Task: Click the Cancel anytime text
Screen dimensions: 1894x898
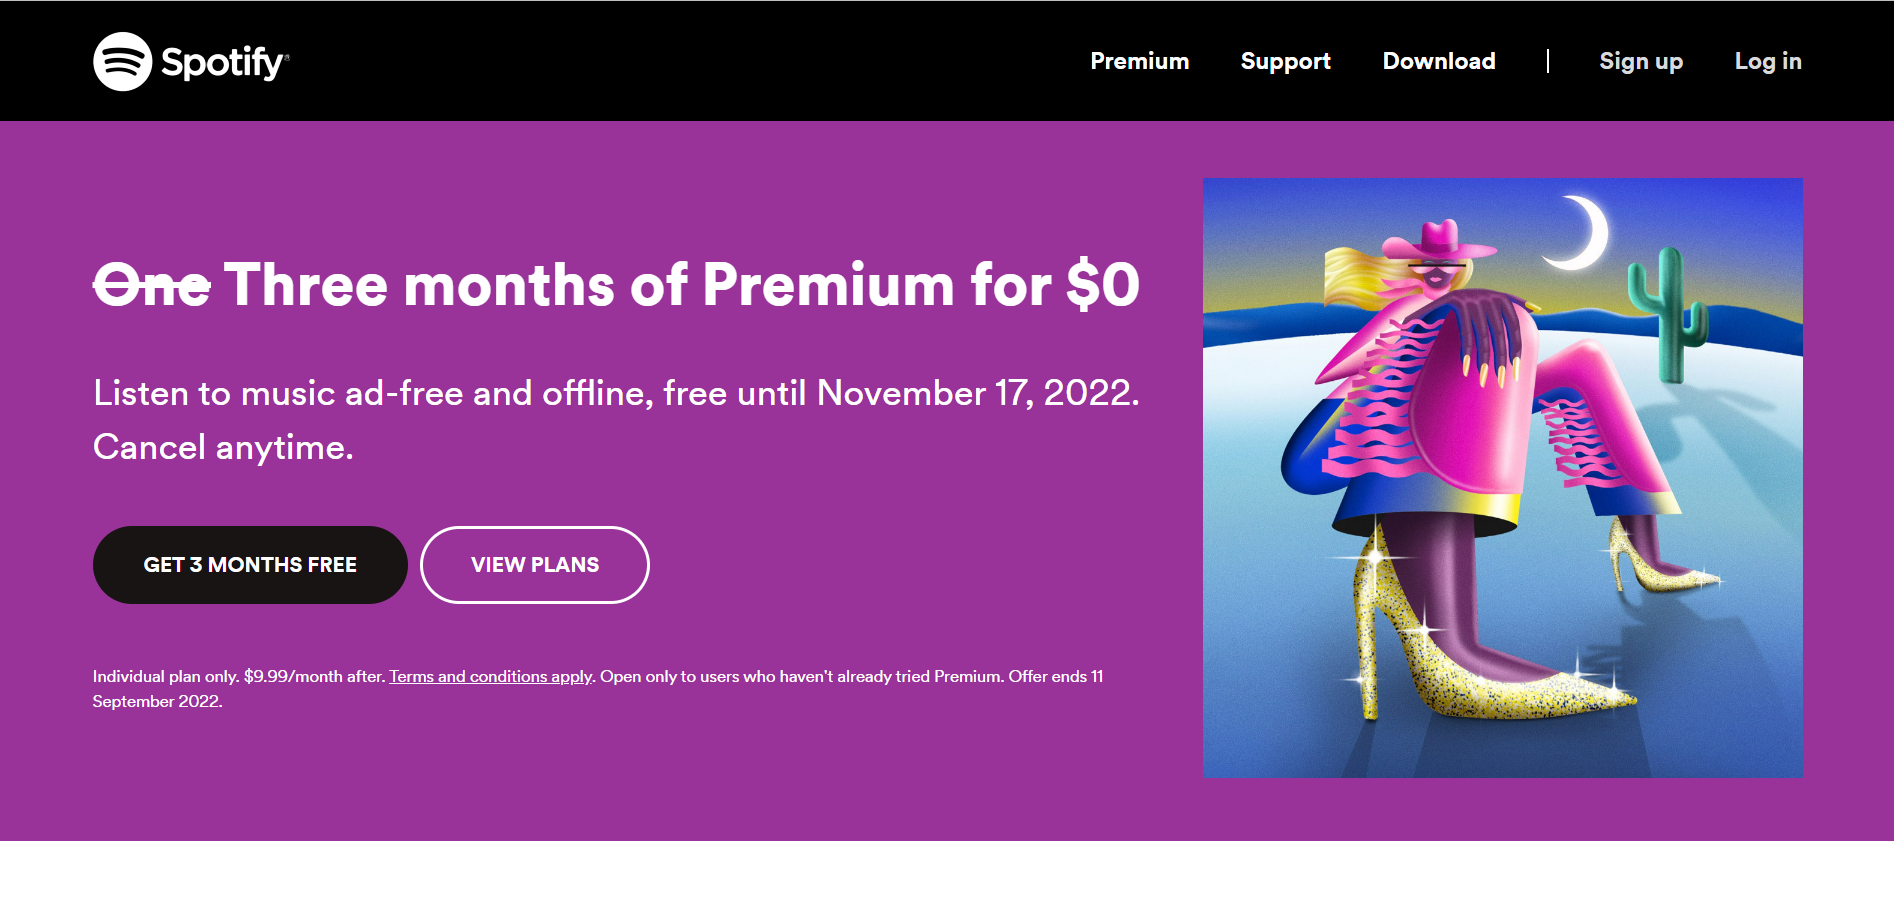Action: tap(223, 447)
